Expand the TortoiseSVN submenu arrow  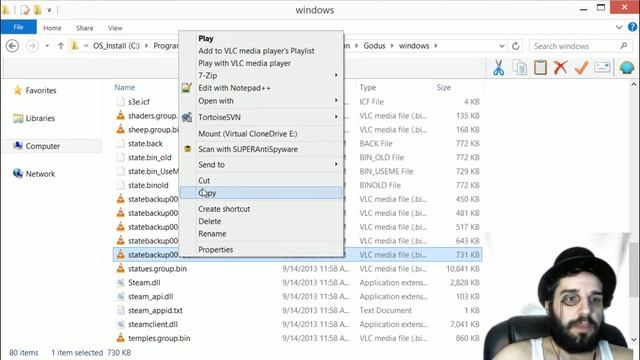click(336, 116)
